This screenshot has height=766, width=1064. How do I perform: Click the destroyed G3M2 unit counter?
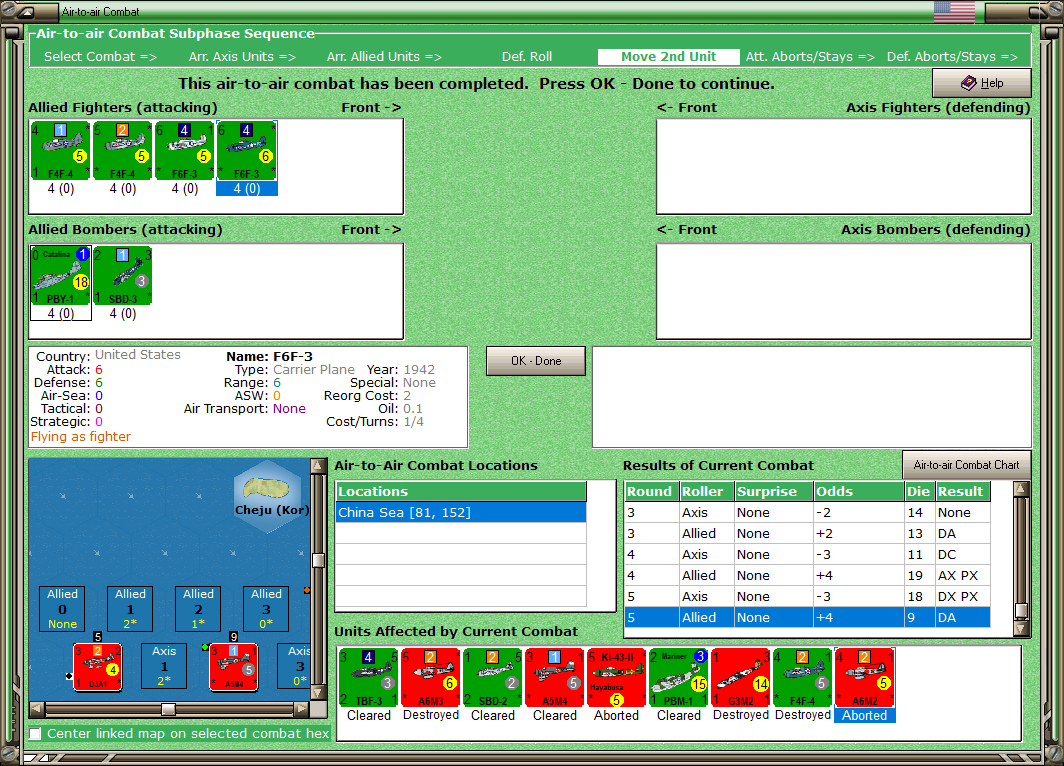[741, 678]
